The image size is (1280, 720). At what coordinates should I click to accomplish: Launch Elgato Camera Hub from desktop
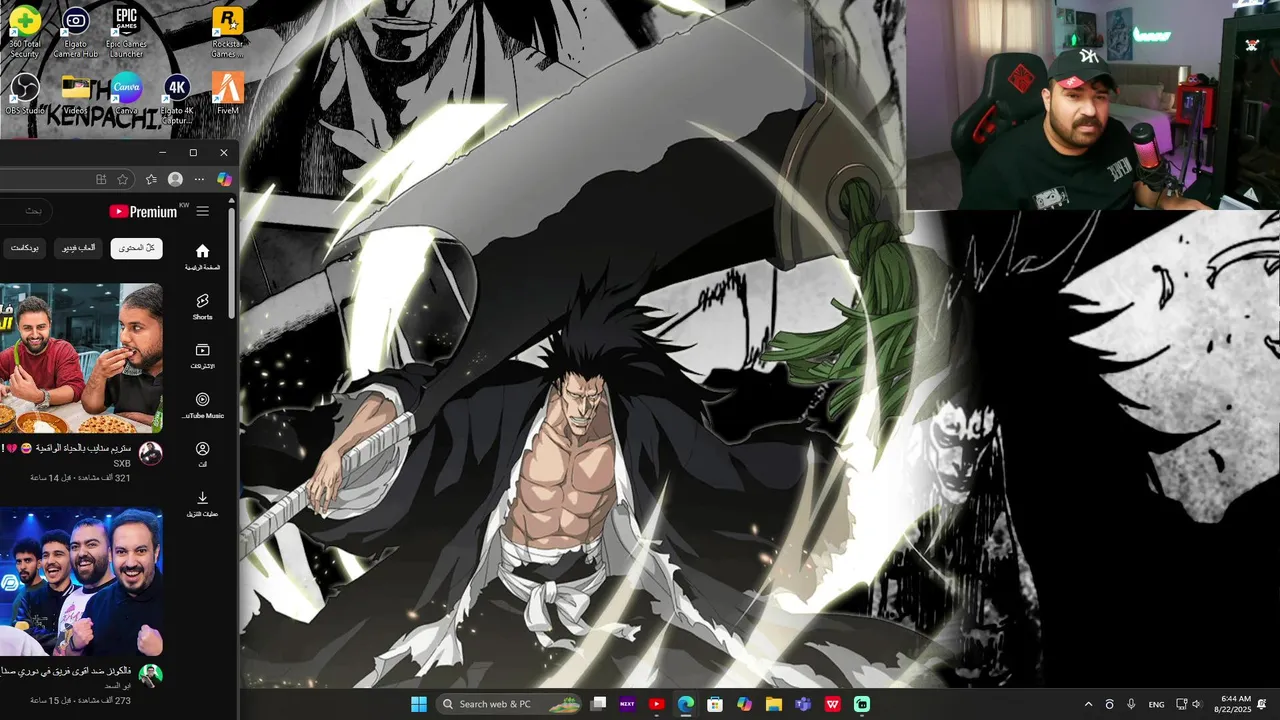tap(75, 30)
